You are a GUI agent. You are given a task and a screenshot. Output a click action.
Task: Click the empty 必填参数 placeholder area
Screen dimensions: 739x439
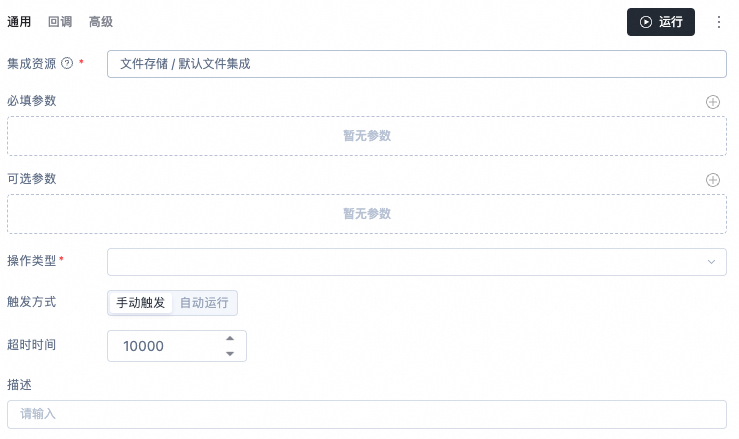(367, 136)
